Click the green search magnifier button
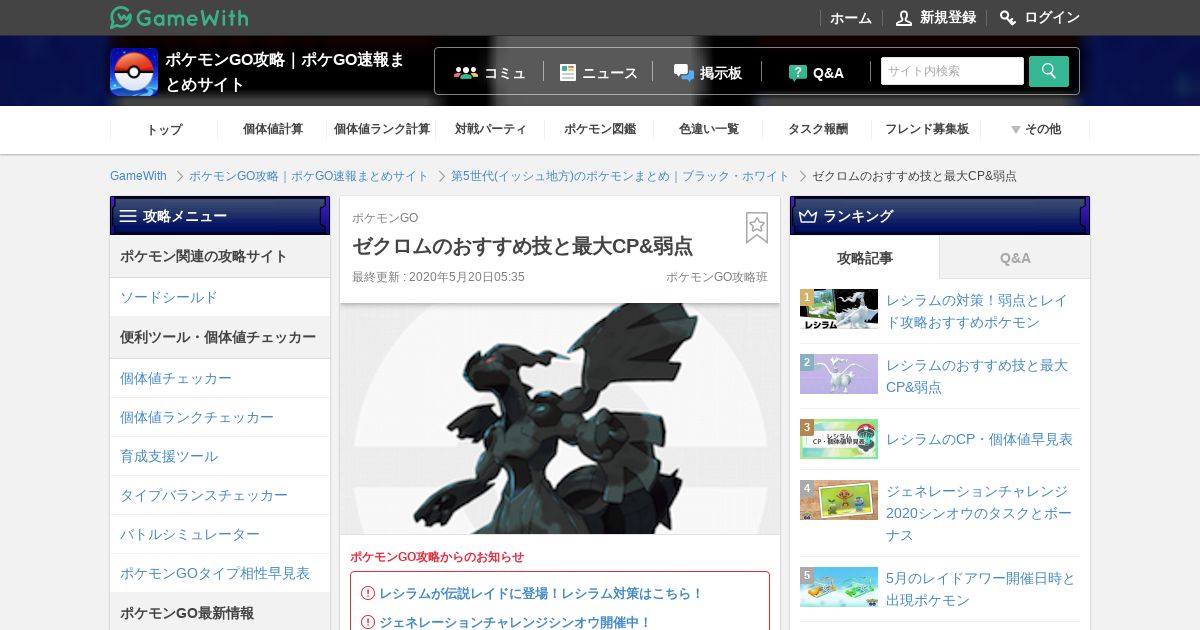This screenshot has height=630, width=1200. pos(1049,71)
